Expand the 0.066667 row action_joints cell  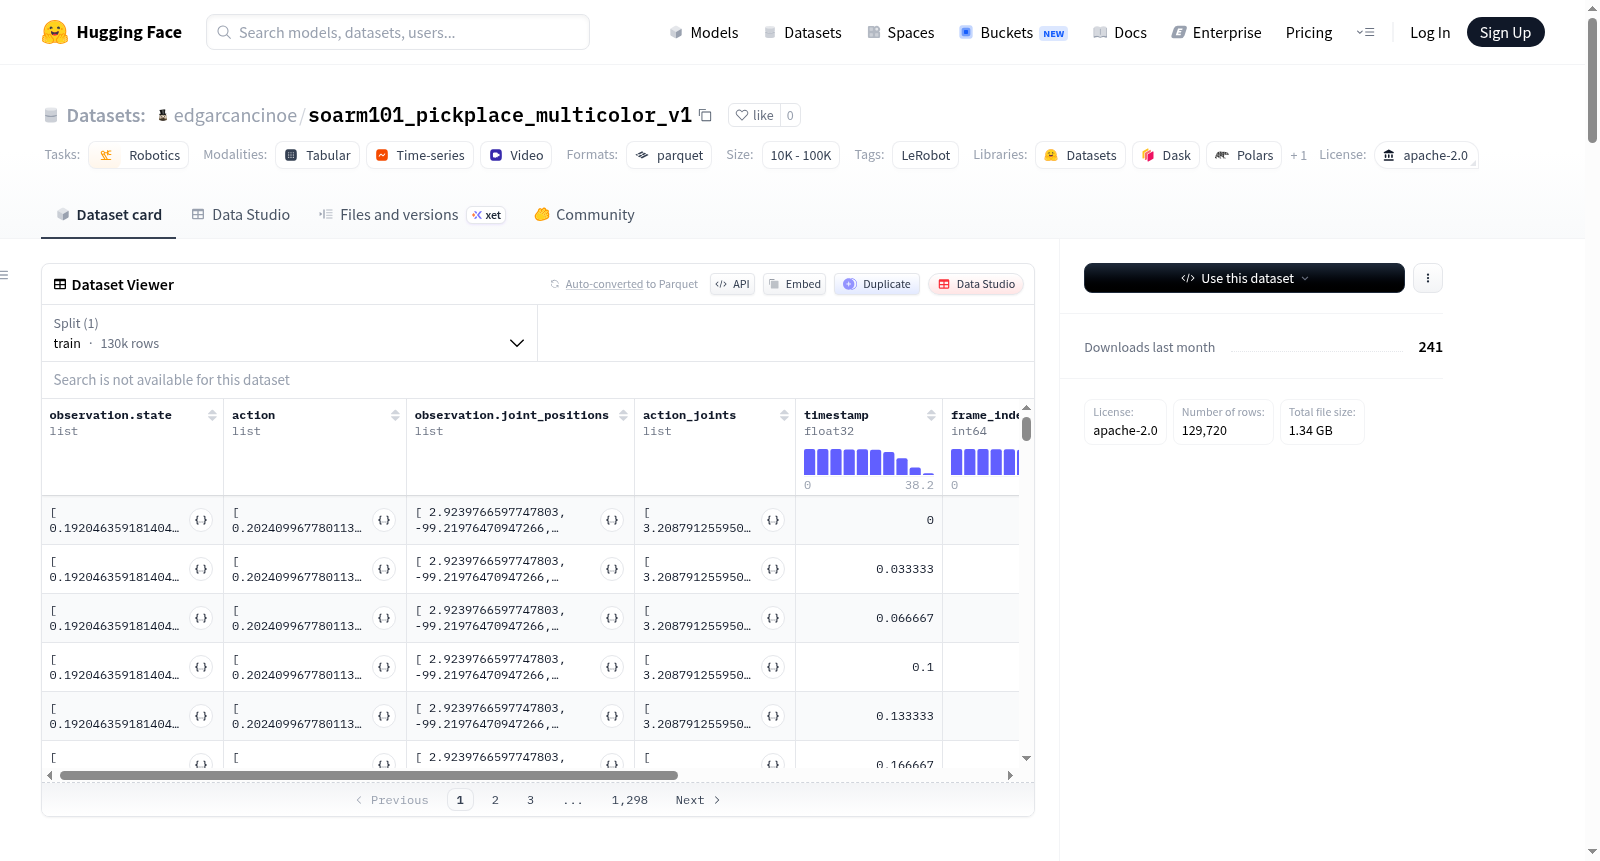[773, 618]
